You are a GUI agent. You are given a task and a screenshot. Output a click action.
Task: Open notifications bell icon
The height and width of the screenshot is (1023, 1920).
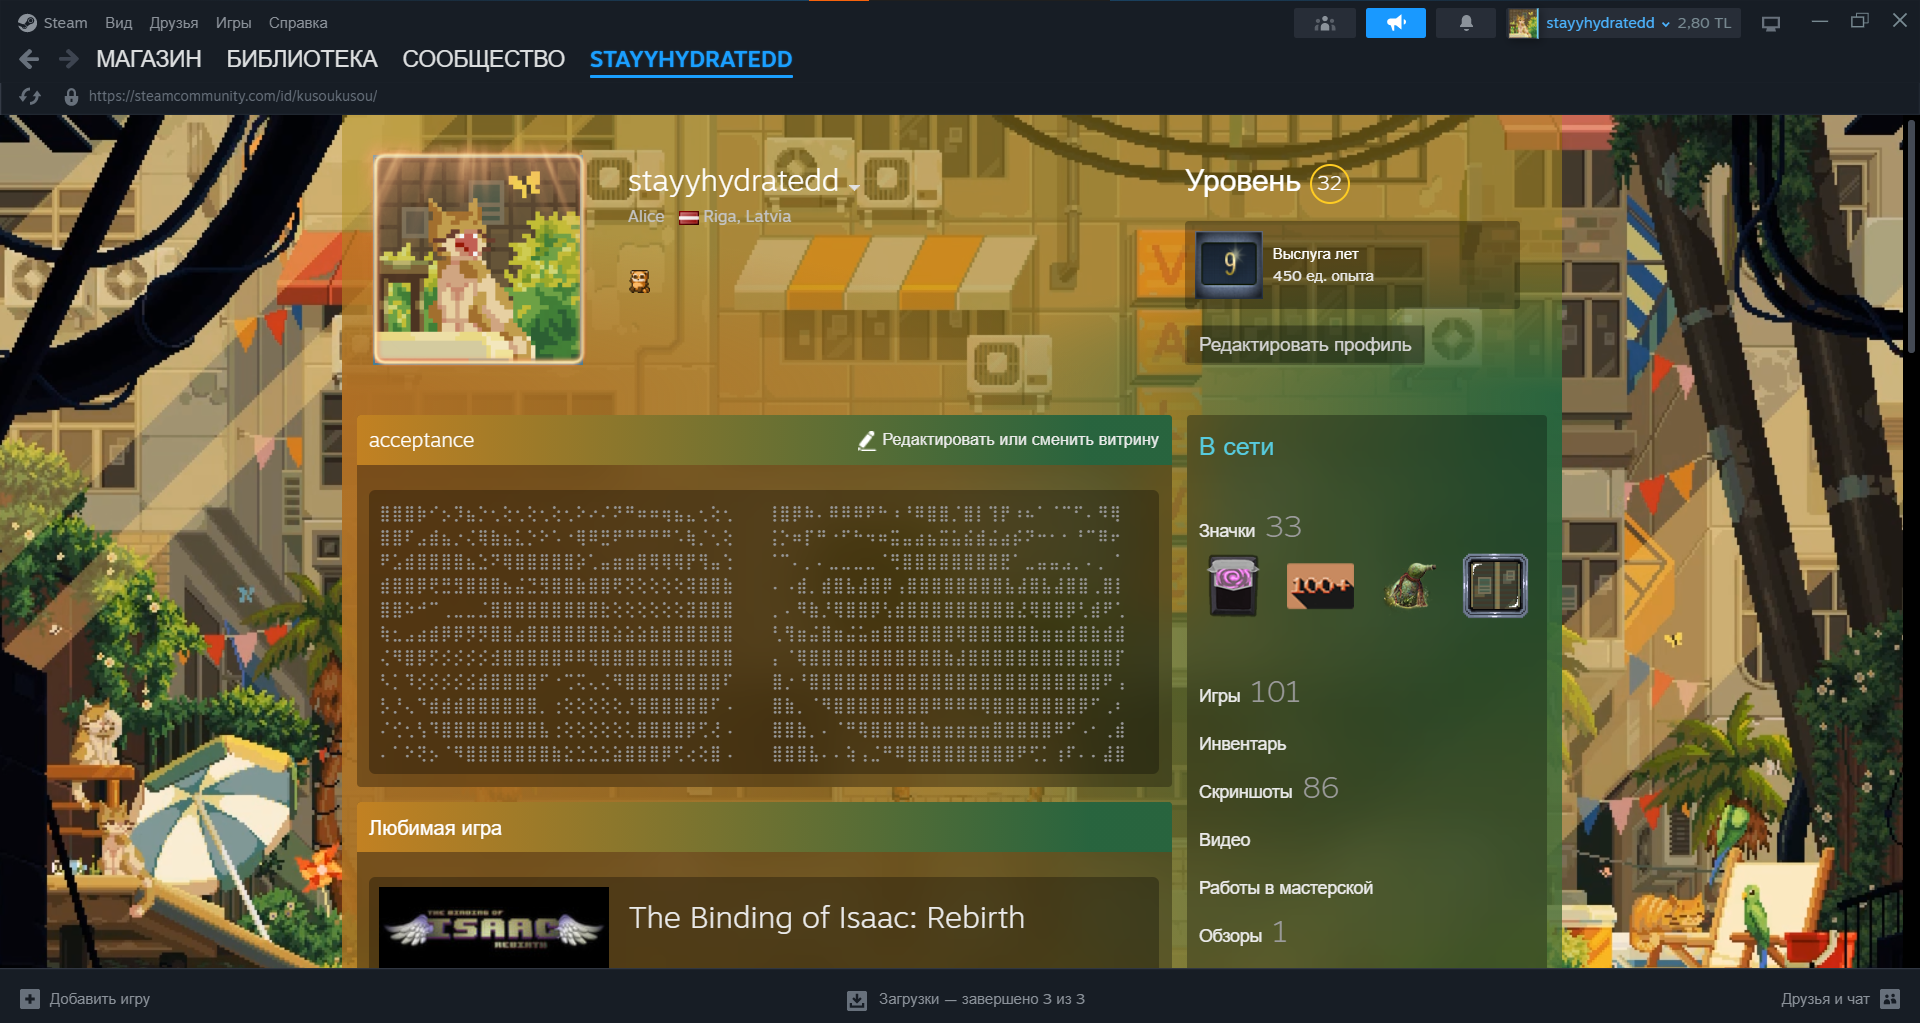(1466, 23)
